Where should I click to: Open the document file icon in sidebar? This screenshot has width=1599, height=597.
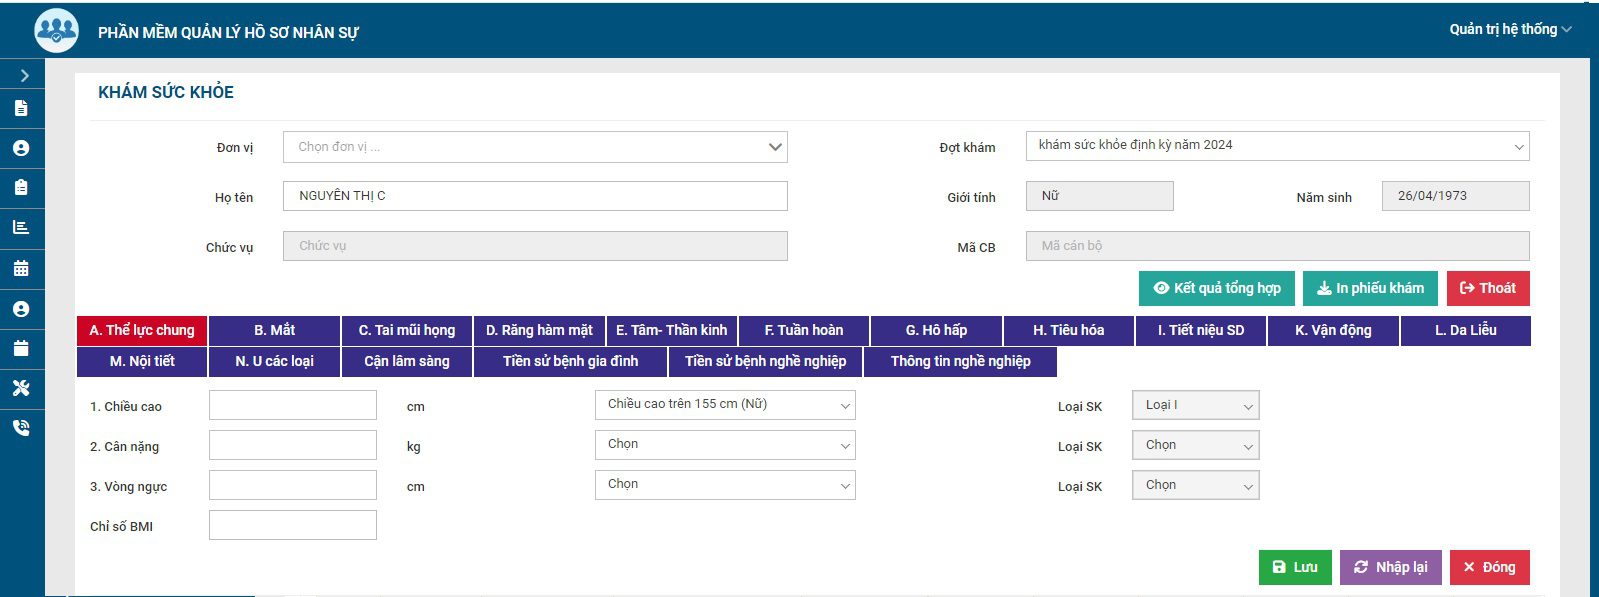[21, 108]
